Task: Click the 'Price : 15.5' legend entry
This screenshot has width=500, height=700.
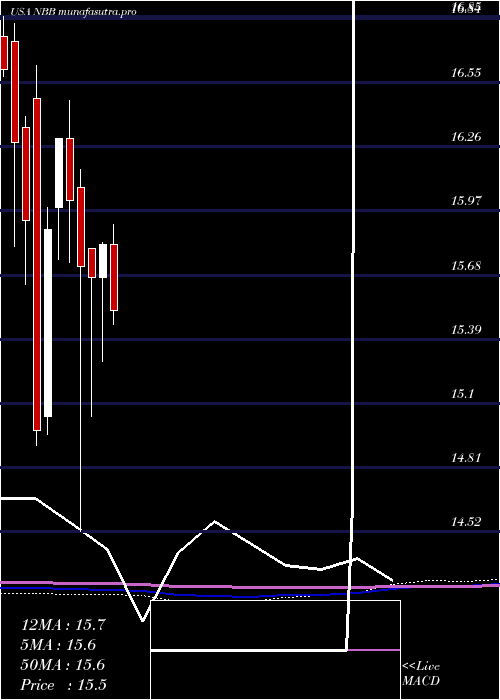Action: (63, 685)
